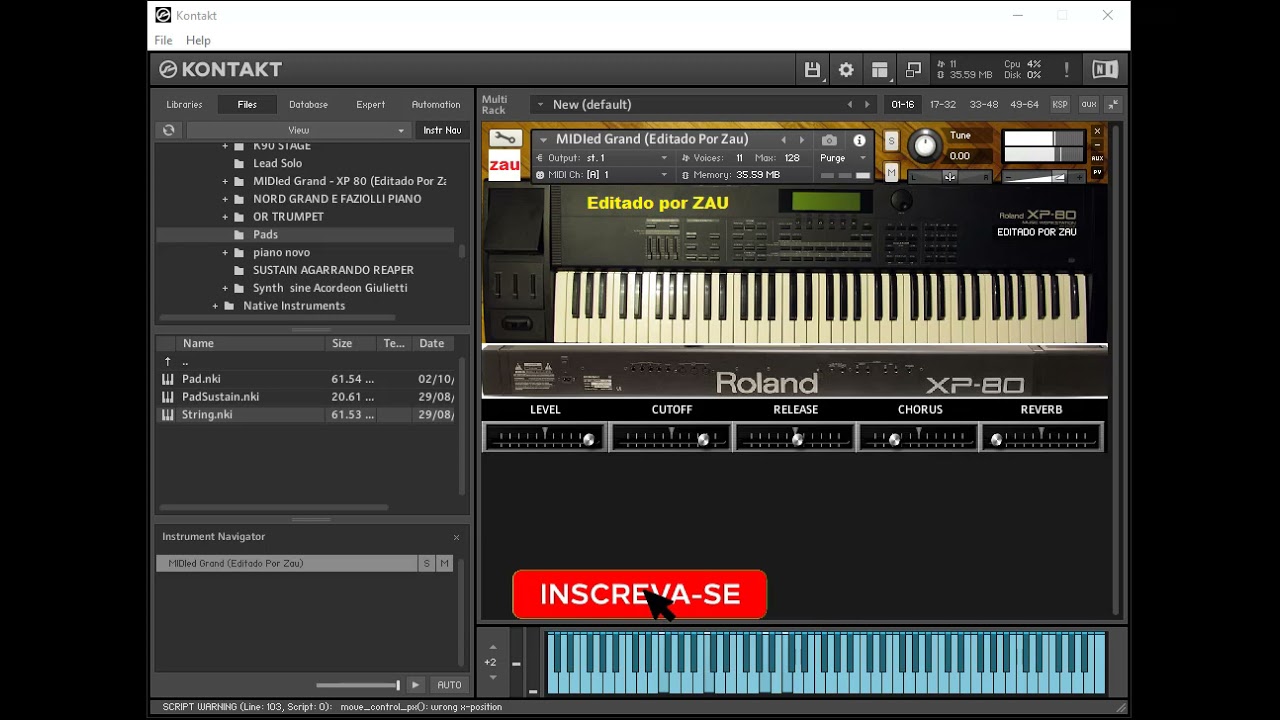Viewport: 1280px width, 720px height.
Task: Open instrument edit mode wrench icon
Action: pyautogui.click(x=505, y=139)
